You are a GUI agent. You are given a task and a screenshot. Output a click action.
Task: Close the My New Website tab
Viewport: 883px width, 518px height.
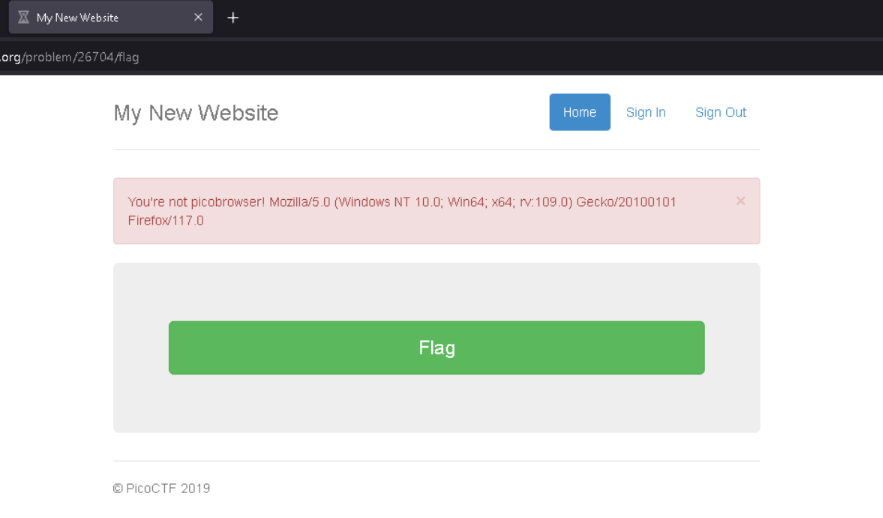pyautogui.click(x=198, y=18)
